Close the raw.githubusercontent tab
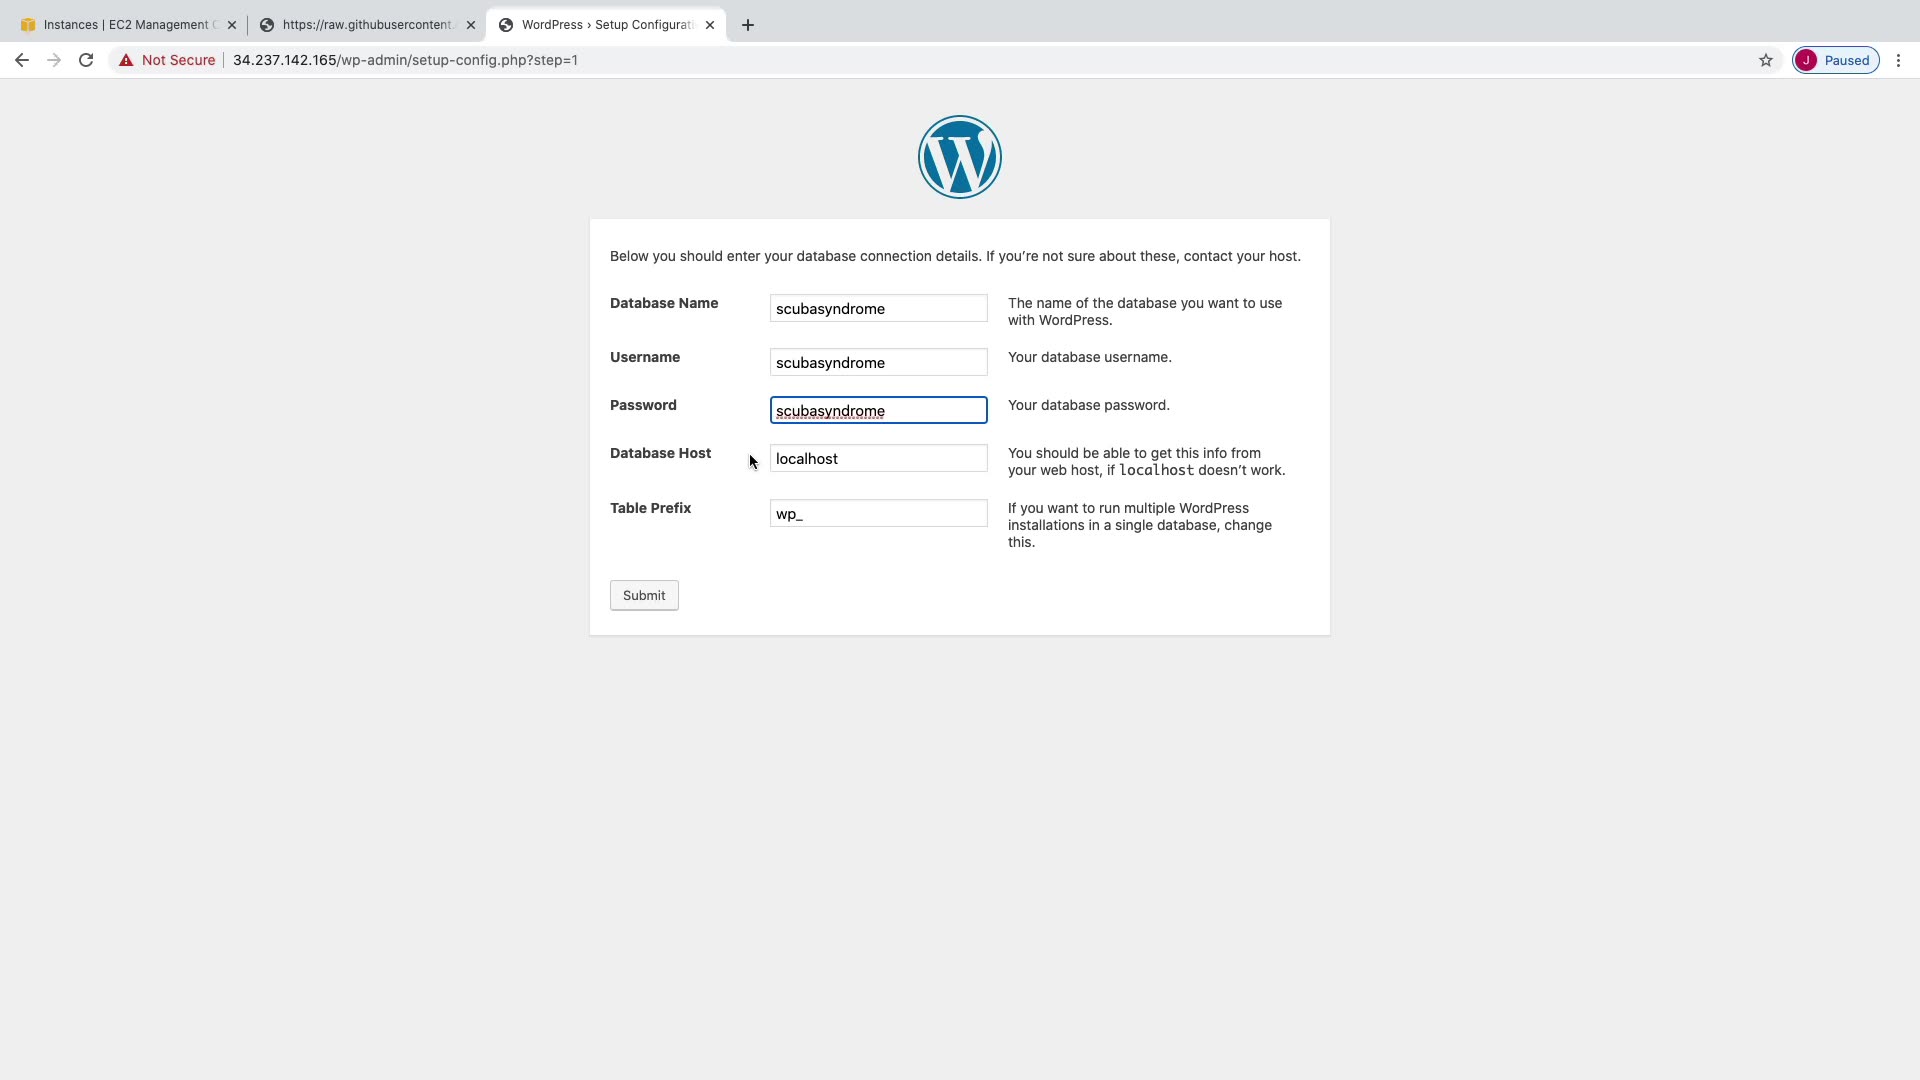The width and height of the screenshot is (1920, 1080). coord(471,25)
